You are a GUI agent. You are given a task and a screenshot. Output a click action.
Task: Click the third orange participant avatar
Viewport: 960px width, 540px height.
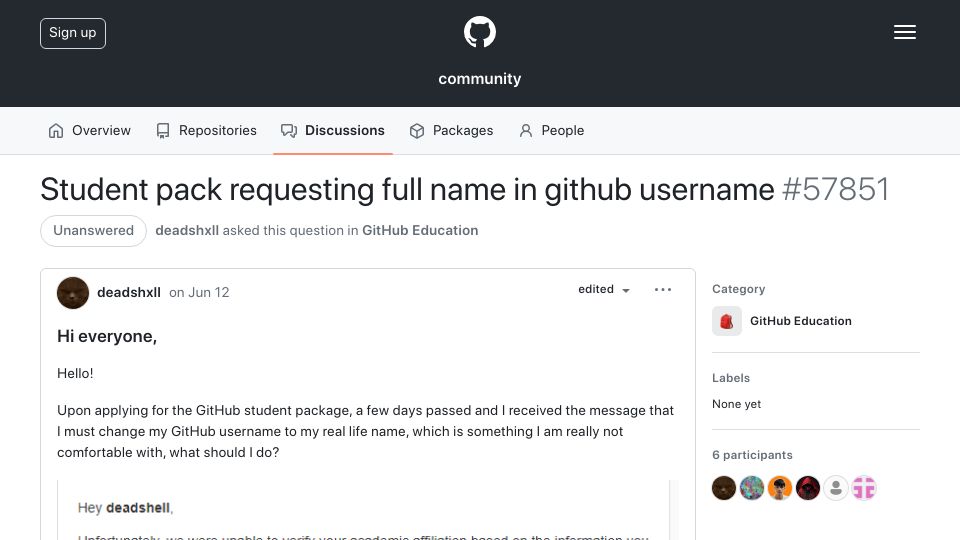(x=780, y=488)
